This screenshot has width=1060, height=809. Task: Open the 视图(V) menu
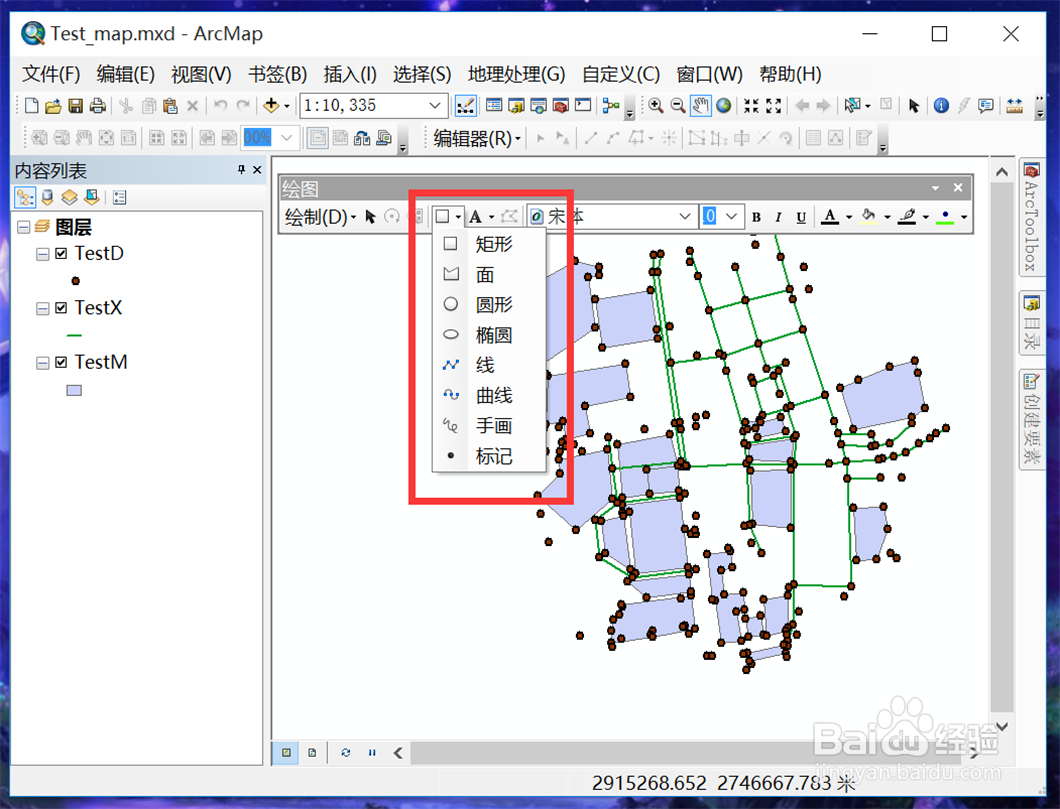[x=201, y=74]
